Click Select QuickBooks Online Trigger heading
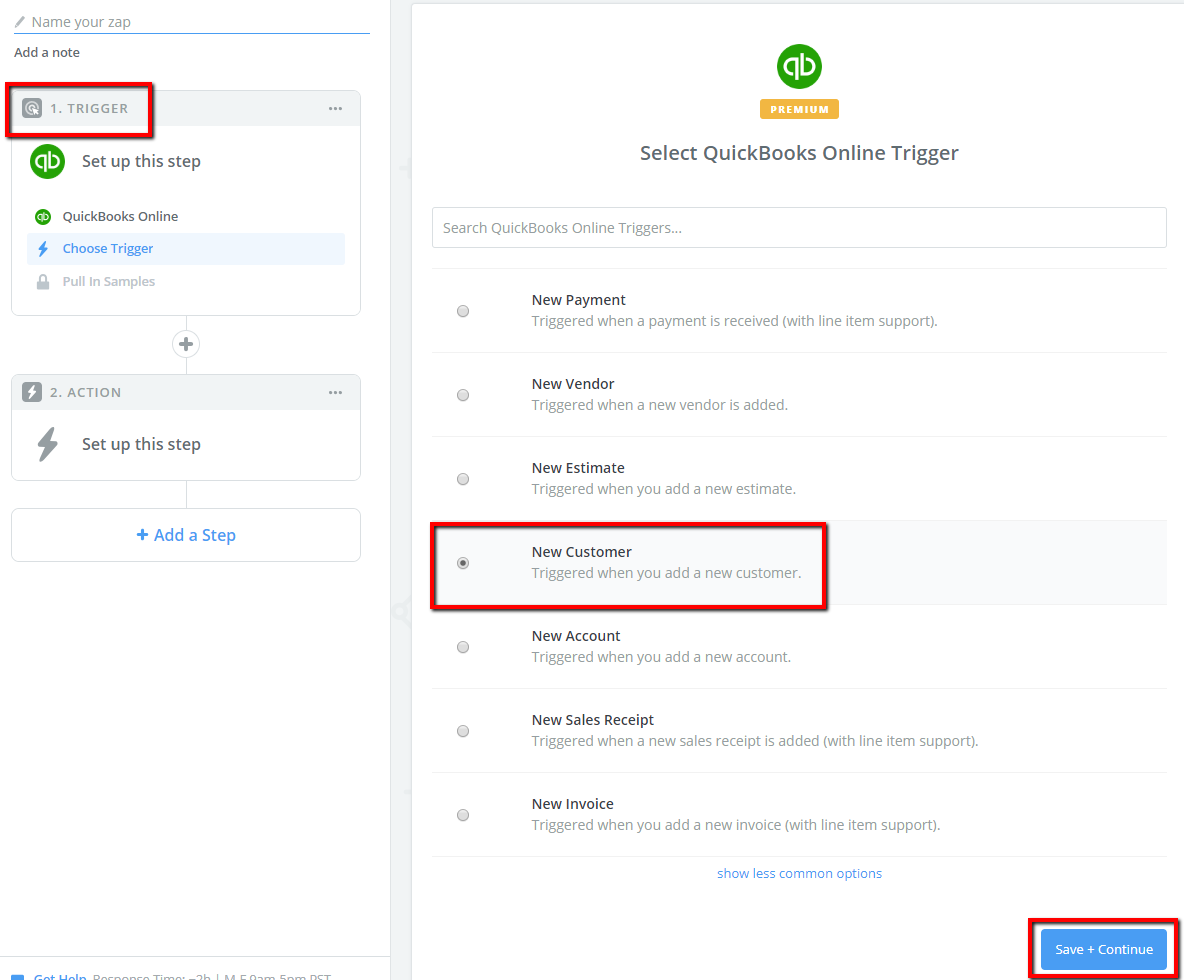 pos(799,153)
